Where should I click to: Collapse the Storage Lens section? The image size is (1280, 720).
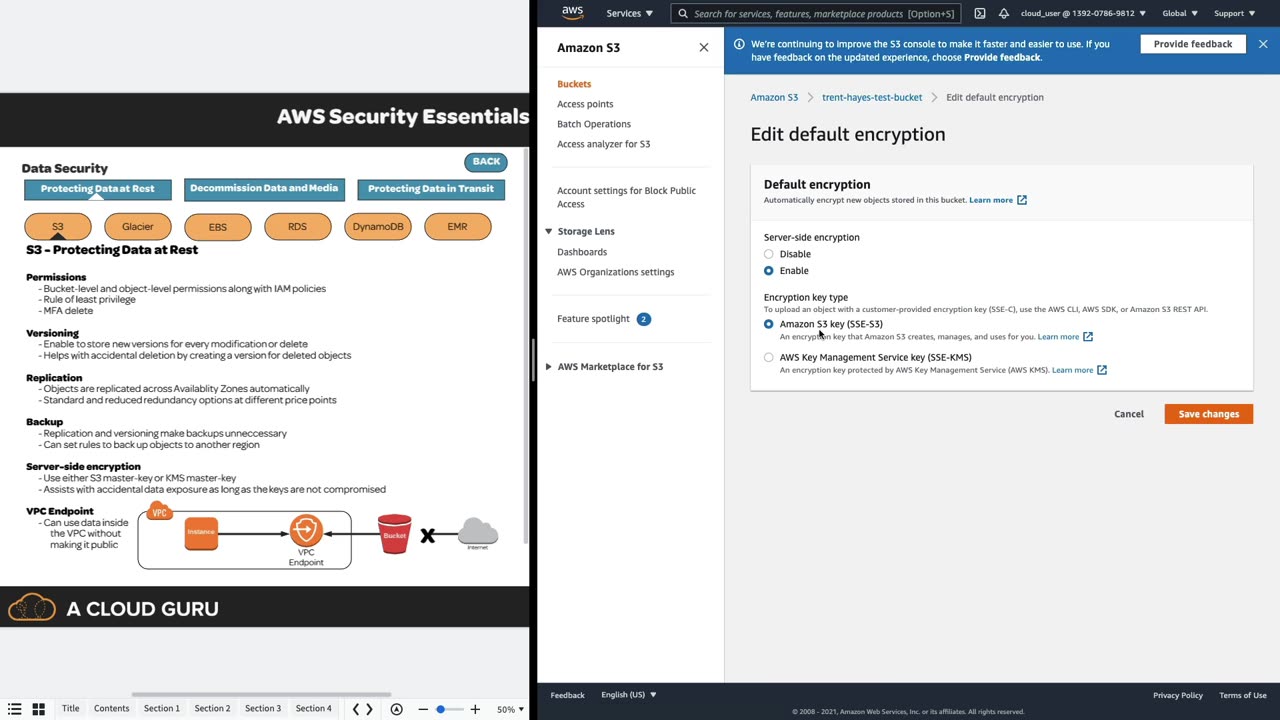click(x=548, y=231)
